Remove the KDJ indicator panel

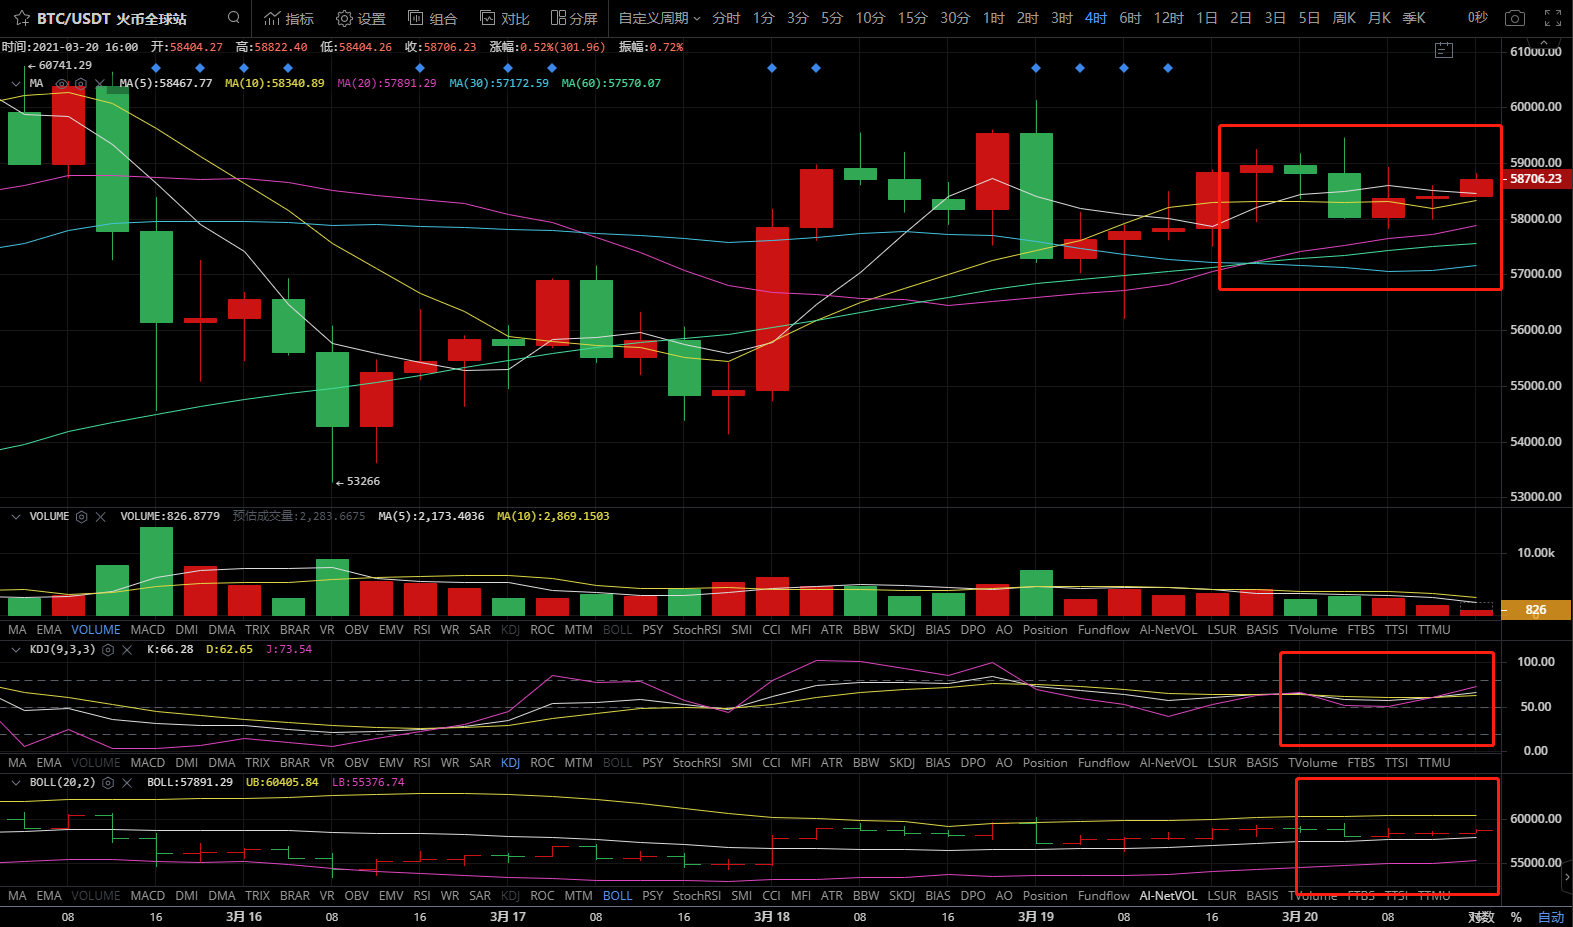(x=127, y=650)
